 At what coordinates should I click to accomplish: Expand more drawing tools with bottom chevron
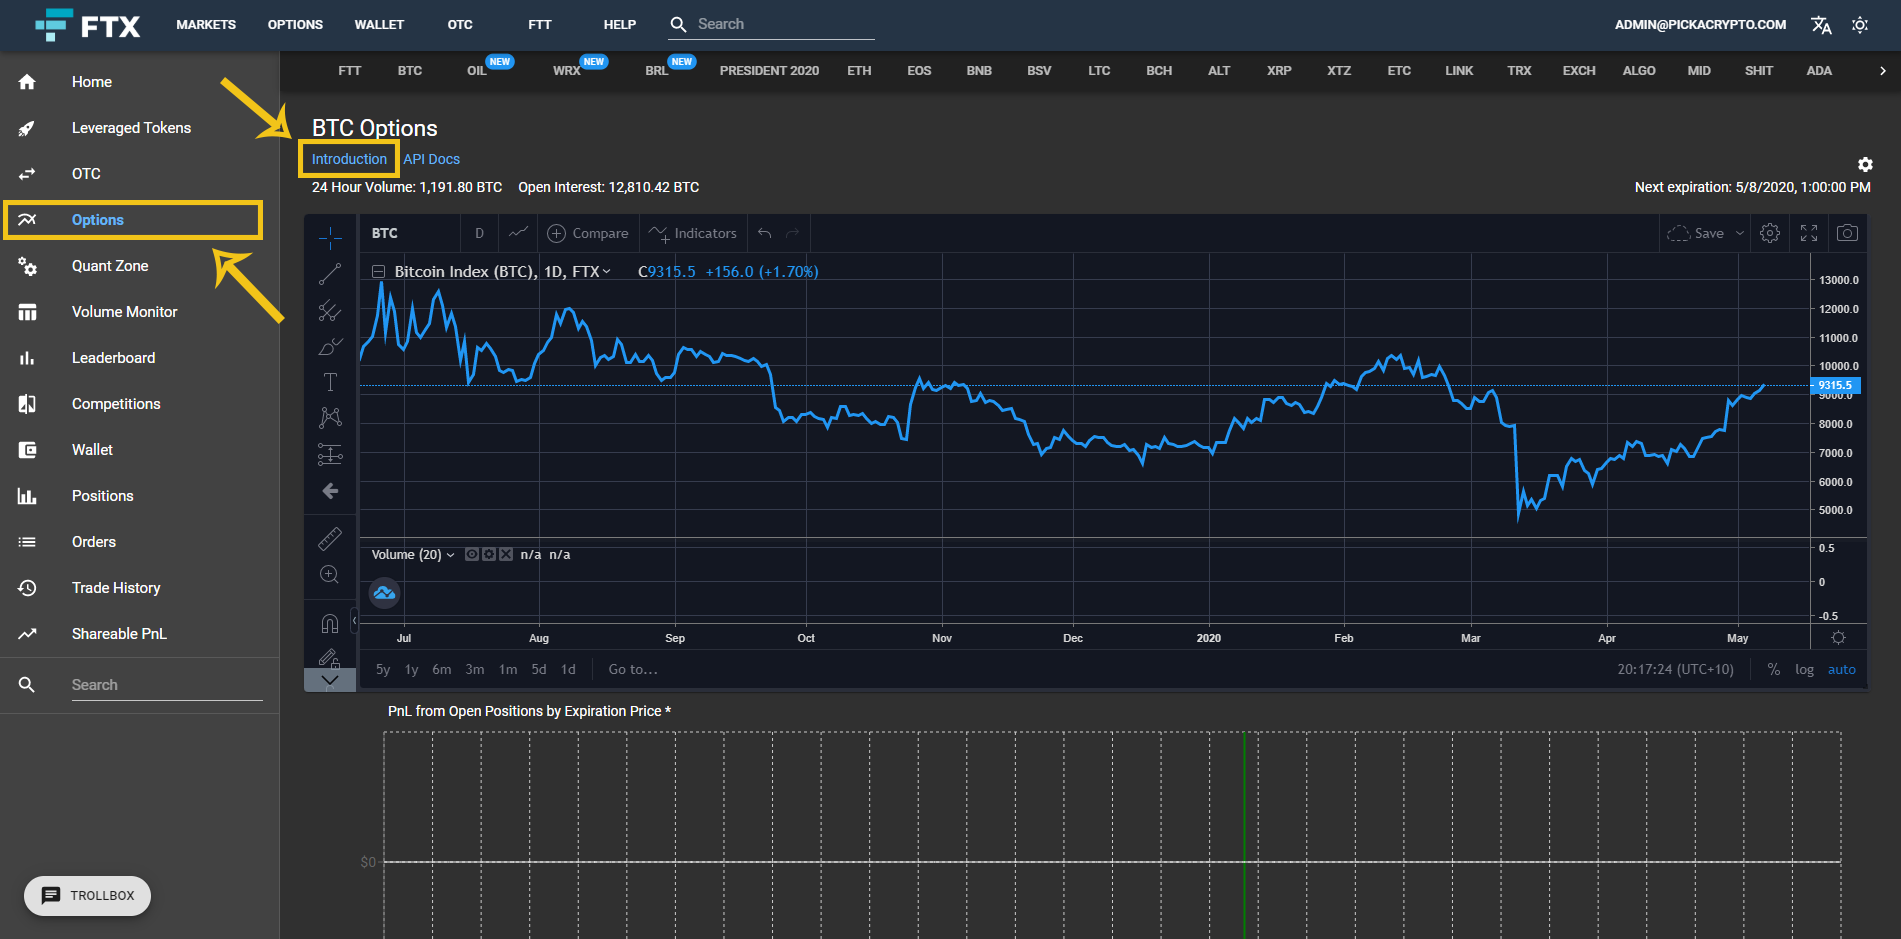click(330, 680)
